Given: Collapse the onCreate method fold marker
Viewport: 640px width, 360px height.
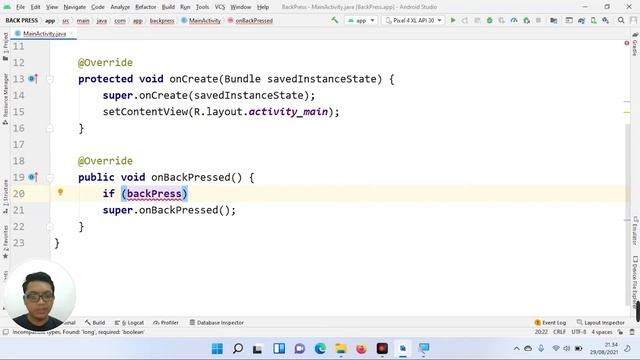Looking at the screenshot, I should 50,79.
